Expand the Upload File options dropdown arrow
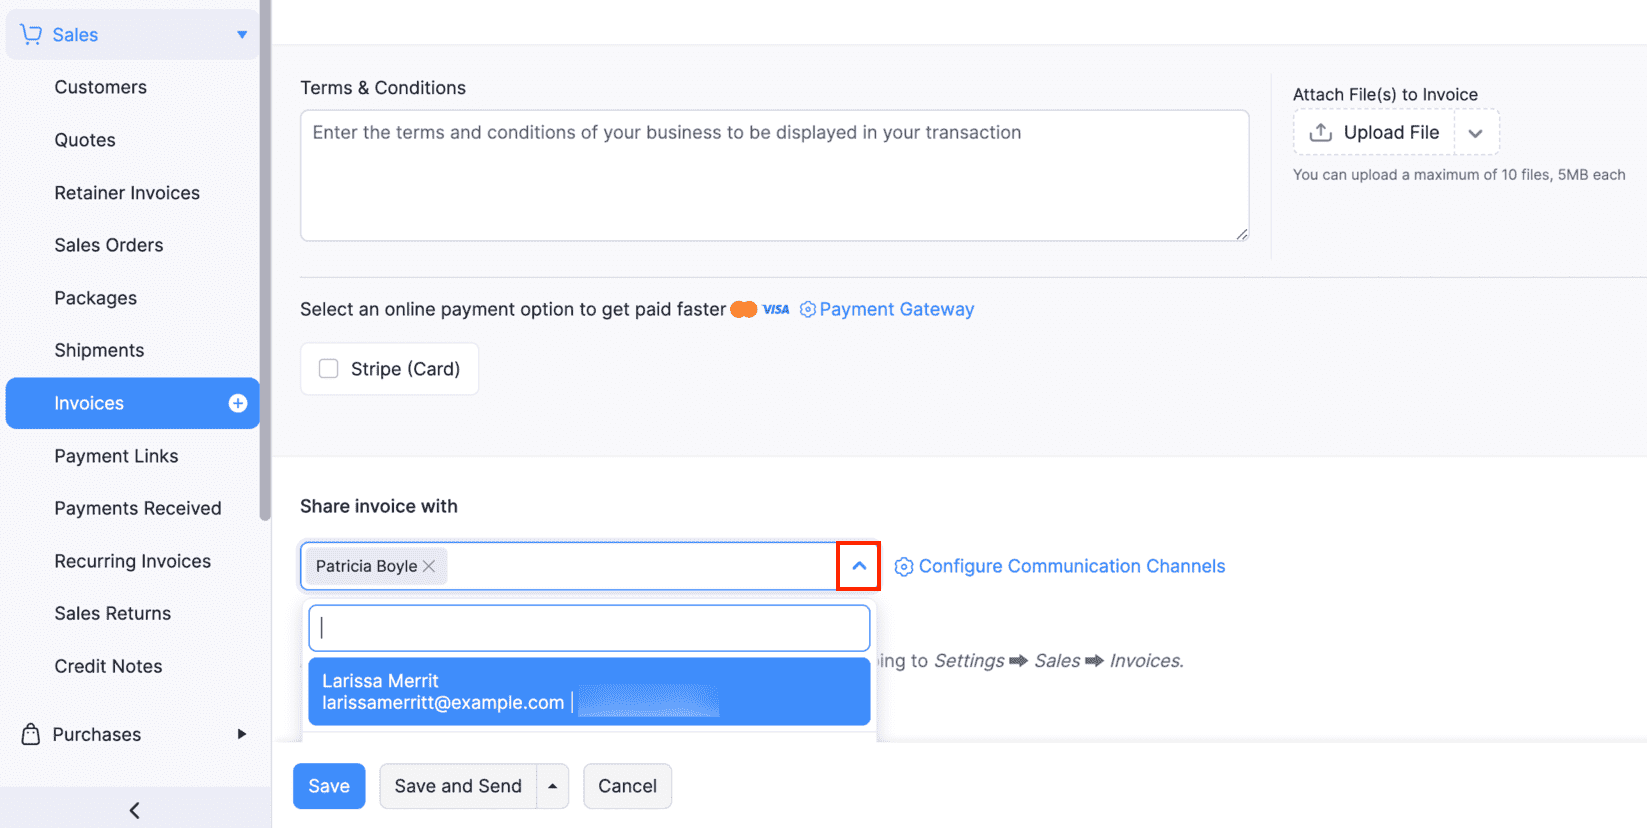Image resolution: width=1647 pixels, height=828 pixels. click(x=1476, y=131)
